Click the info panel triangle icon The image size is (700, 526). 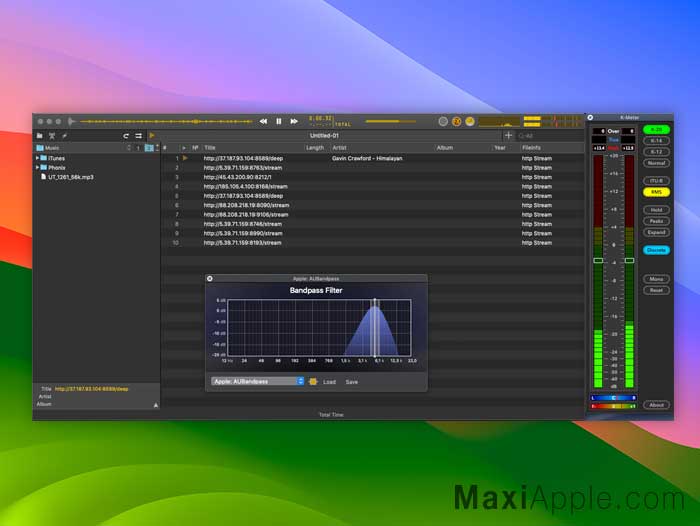click(156, 405)
